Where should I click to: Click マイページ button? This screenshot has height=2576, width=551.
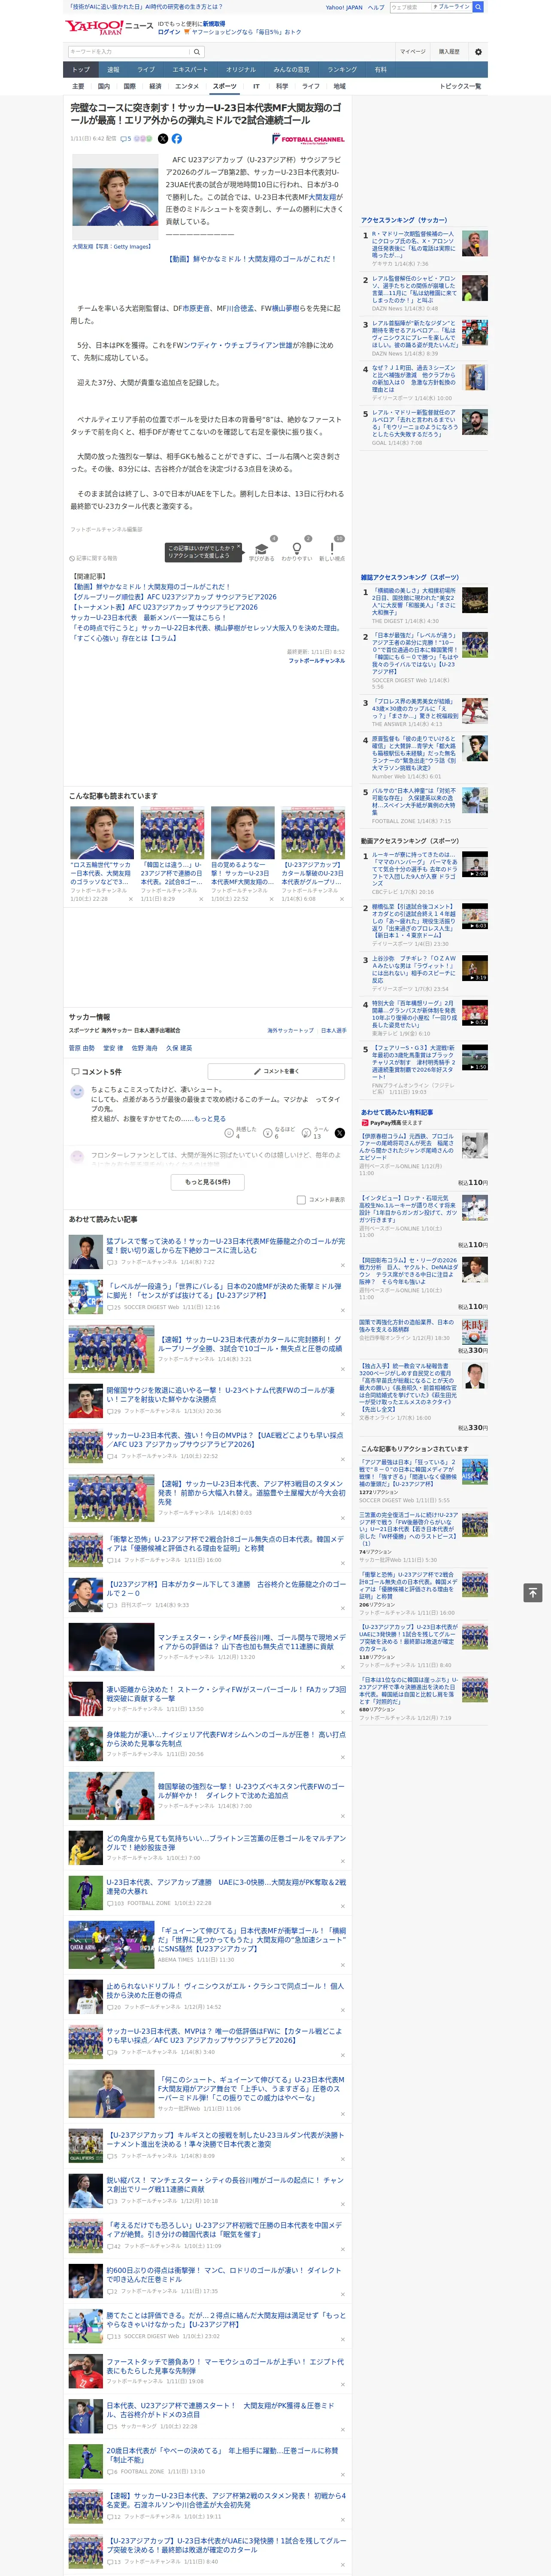[412, 52]
